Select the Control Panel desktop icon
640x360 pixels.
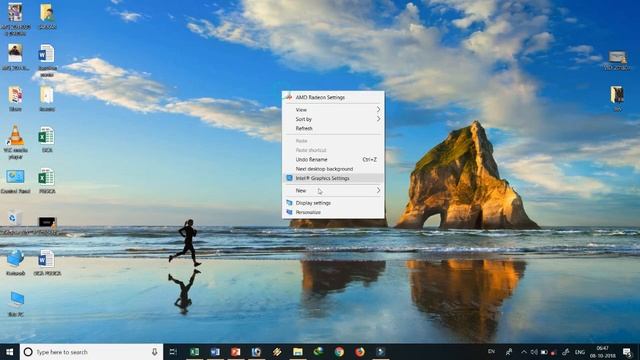(16, 182)
